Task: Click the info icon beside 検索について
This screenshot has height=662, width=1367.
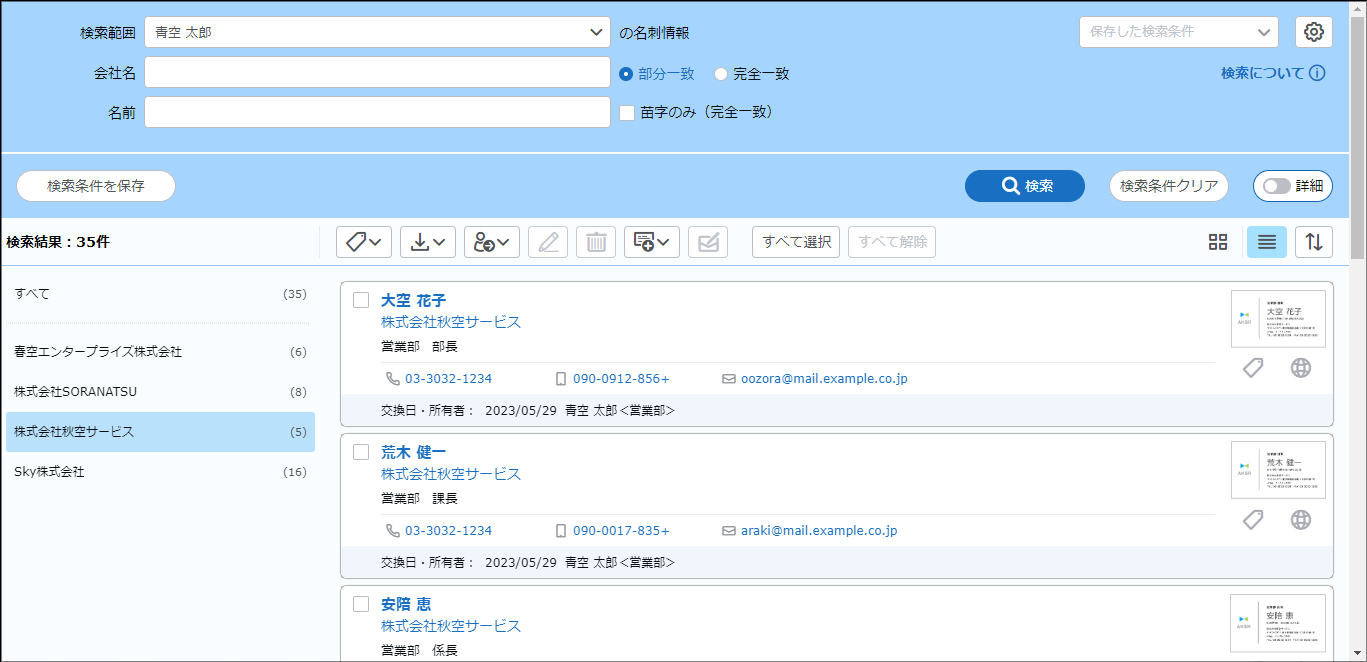Action: (x=1317, y=73)
